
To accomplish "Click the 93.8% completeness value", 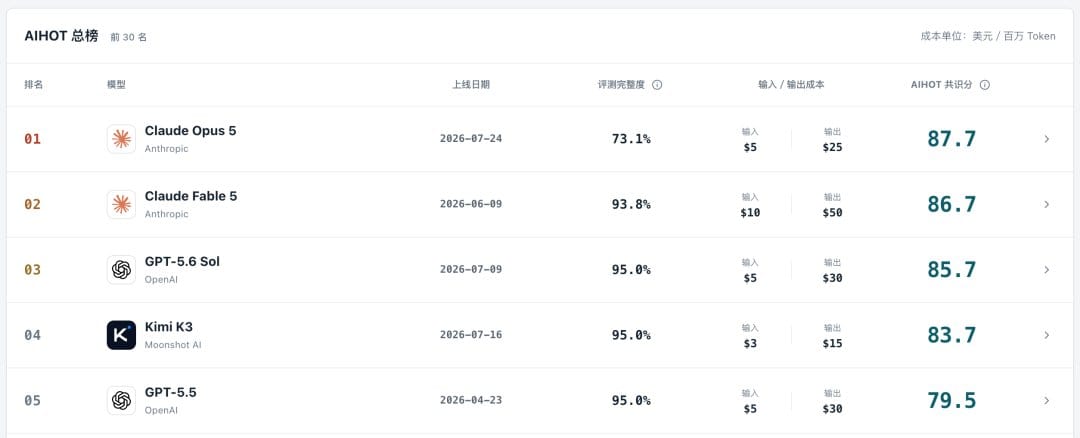I will (631, 205).
